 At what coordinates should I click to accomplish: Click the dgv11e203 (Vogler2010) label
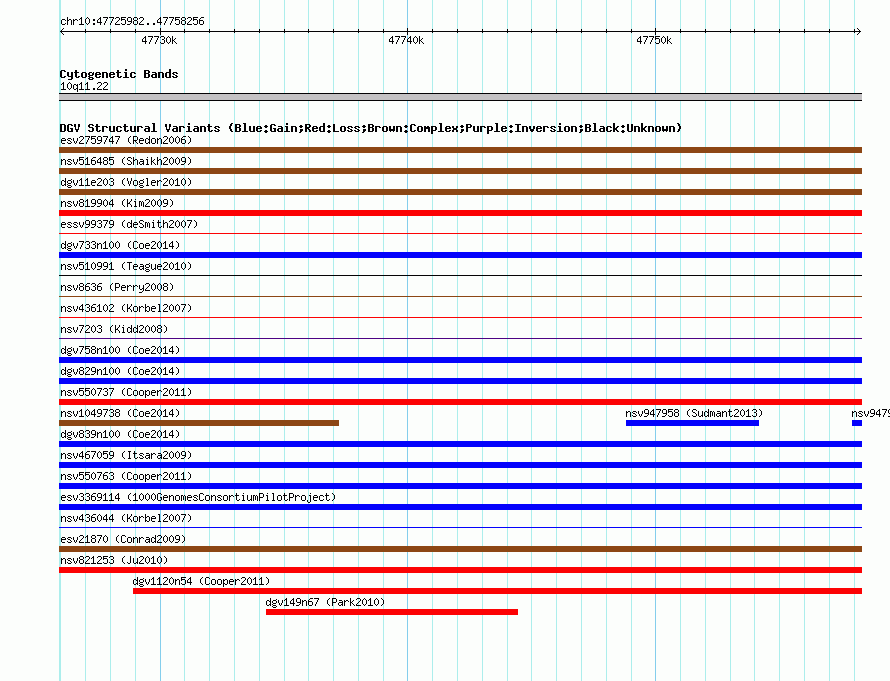(x=126, y=182)
